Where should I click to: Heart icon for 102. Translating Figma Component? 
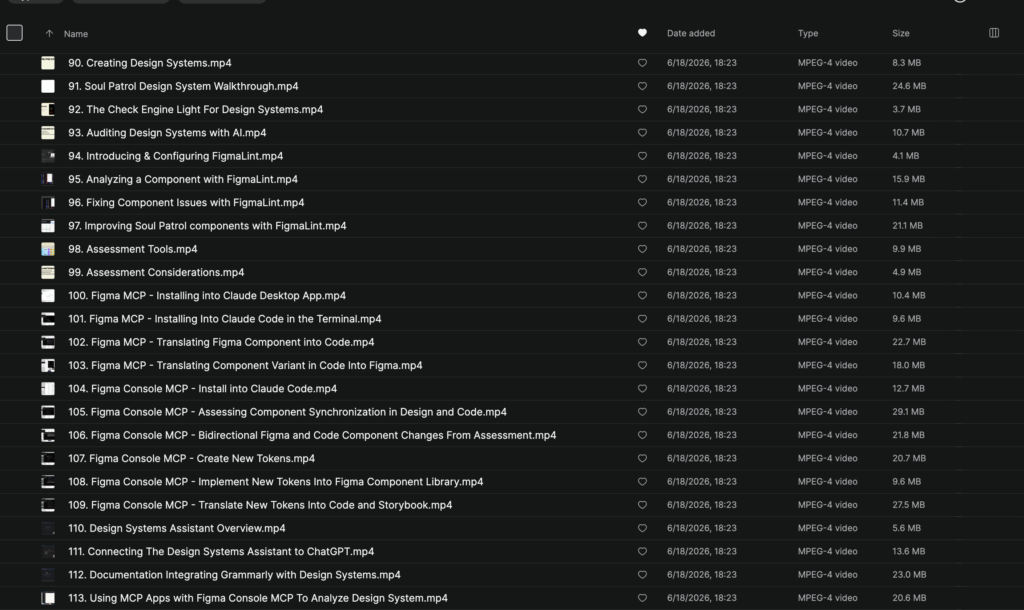pyautogui.click(x=642, y=342)
